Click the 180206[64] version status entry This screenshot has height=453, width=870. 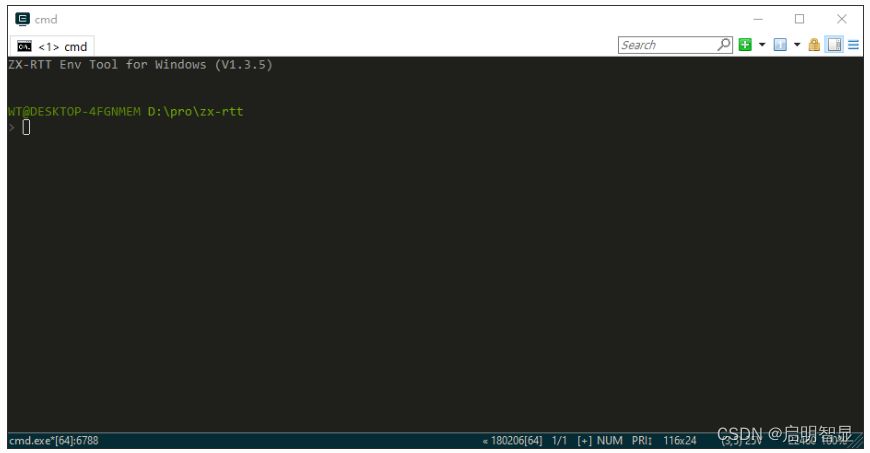tap(512, 441)
